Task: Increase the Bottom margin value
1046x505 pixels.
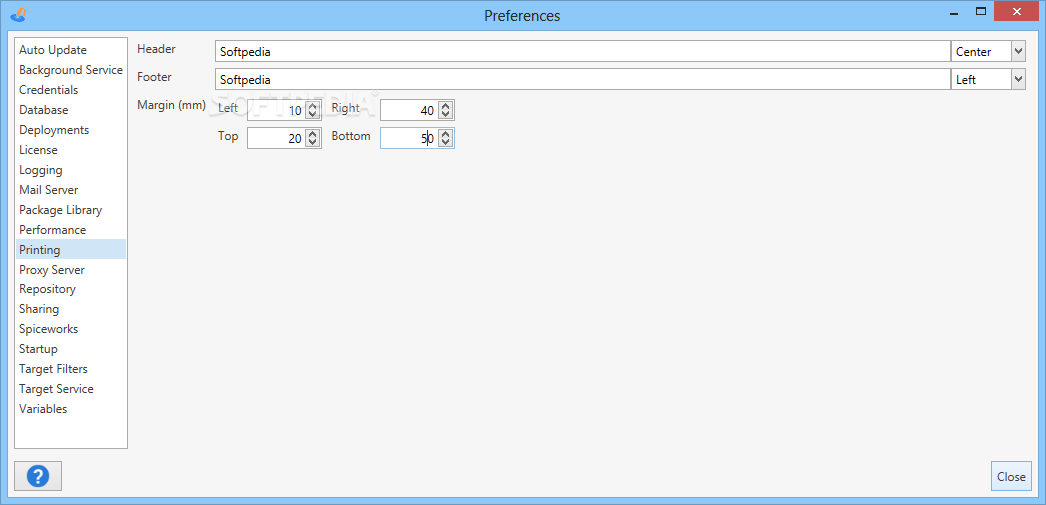Action: 446,133
